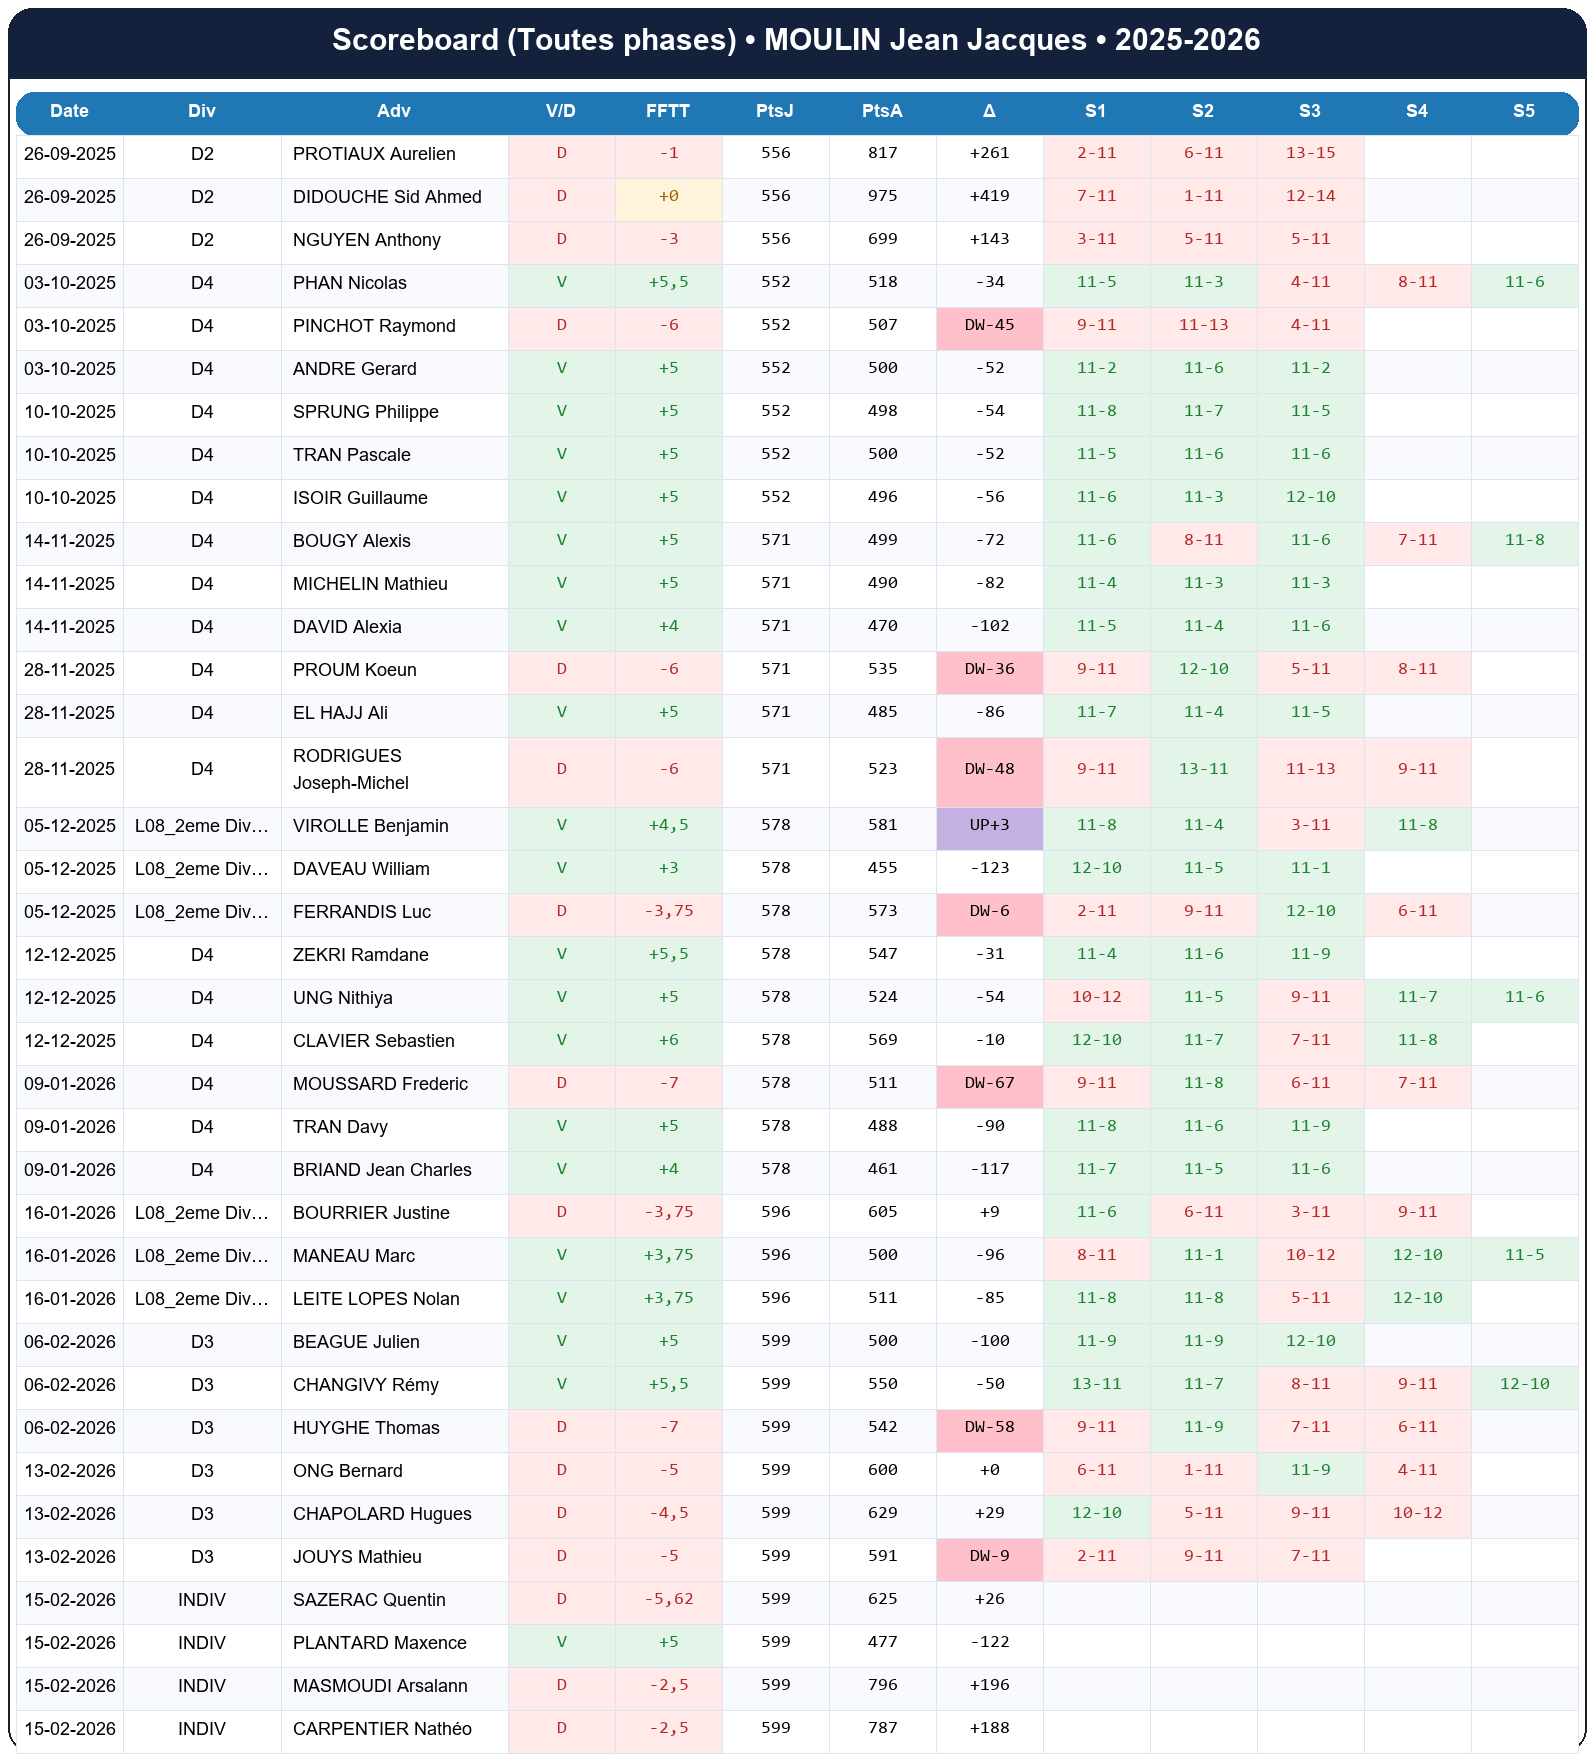Open opponent PROTIAUX Aurelien

[374, 154]
